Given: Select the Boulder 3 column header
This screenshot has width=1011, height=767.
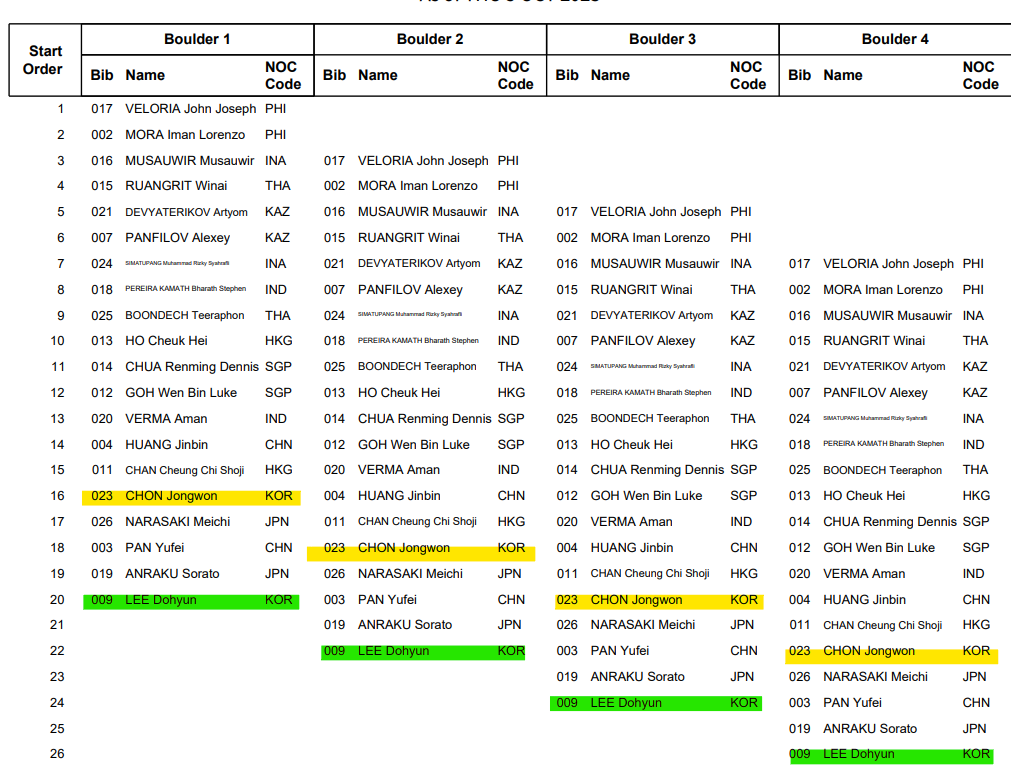Looking at the screenshot, I should (x=662, y=39).
